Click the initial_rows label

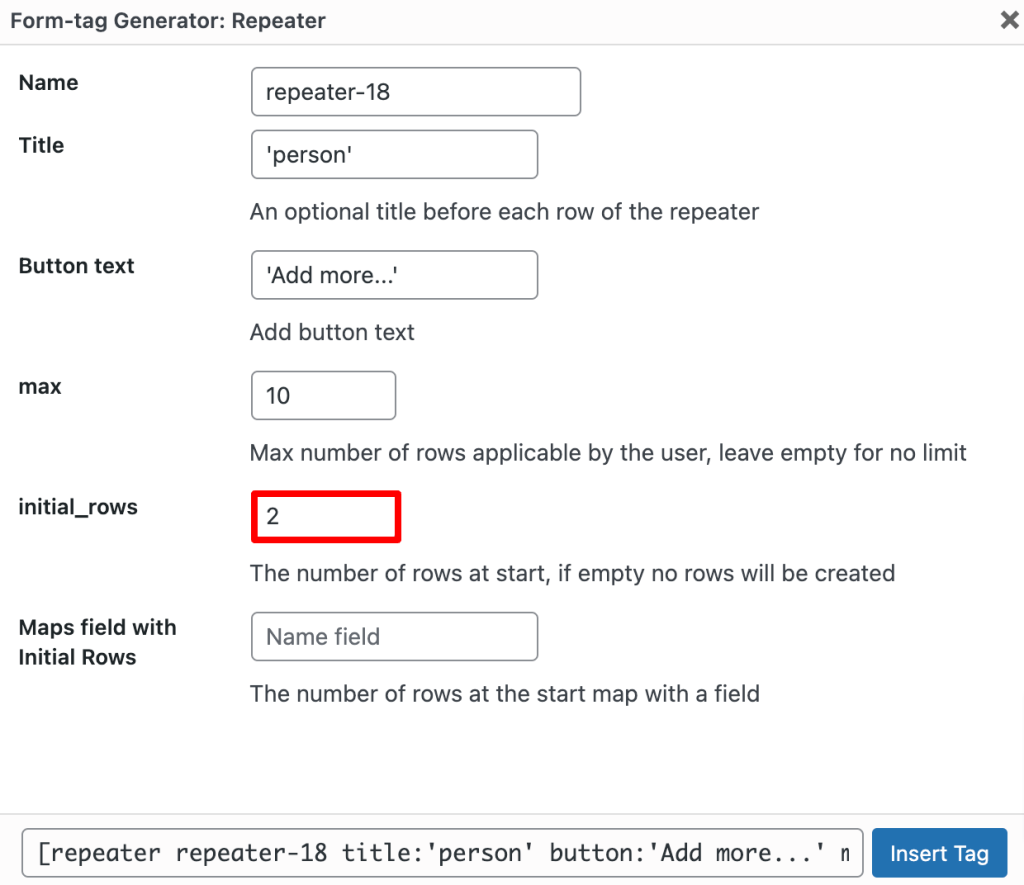tap(77, 507)
